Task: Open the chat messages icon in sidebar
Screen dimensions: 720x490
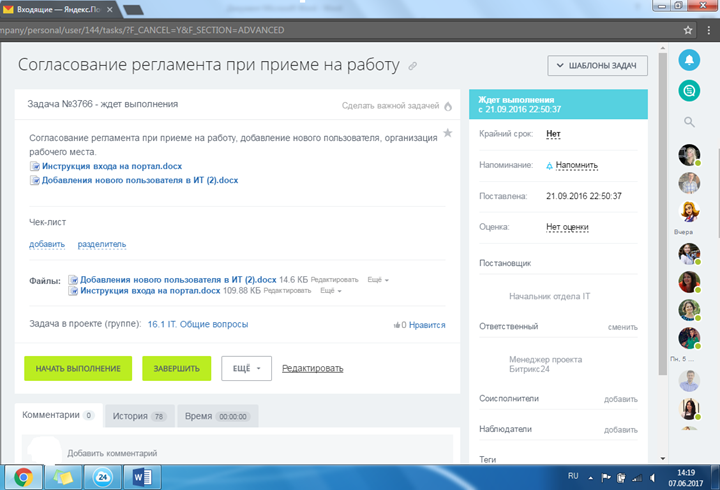Action: point(688,91)
